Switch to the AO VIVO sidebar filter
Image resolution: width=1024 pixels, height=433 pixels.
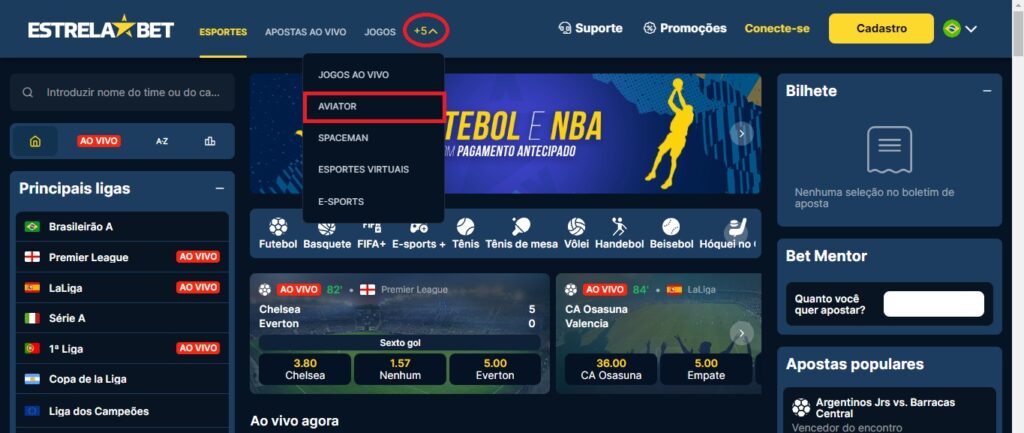[99, 141]
